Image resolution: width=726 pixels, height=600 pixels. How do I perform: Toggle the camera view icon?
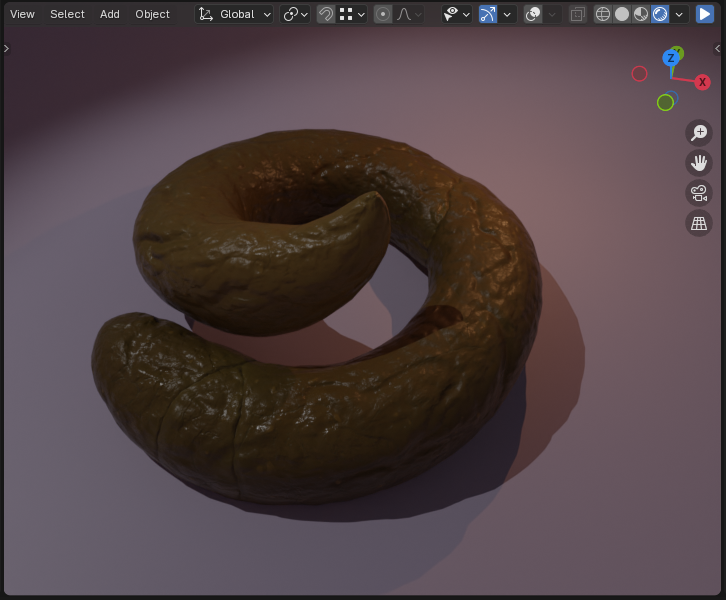point(699,193)
